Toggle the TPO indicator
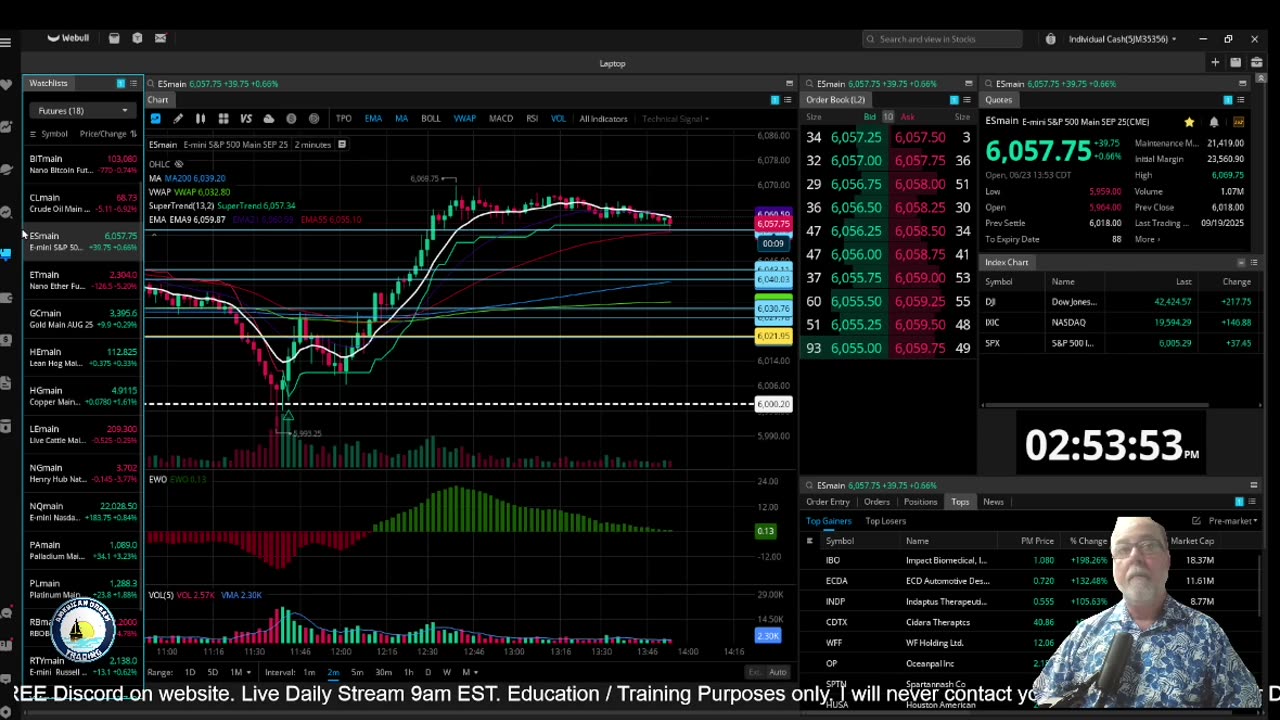The height and width of the screenshot is (720, 1280). point(343,119)
